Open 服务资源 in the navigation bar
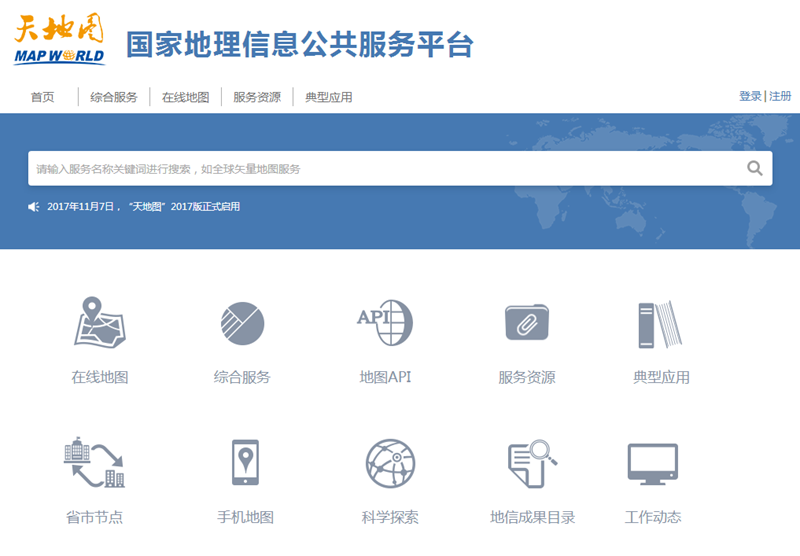This screenshot has height=556, width=800. tap(257, 97)
